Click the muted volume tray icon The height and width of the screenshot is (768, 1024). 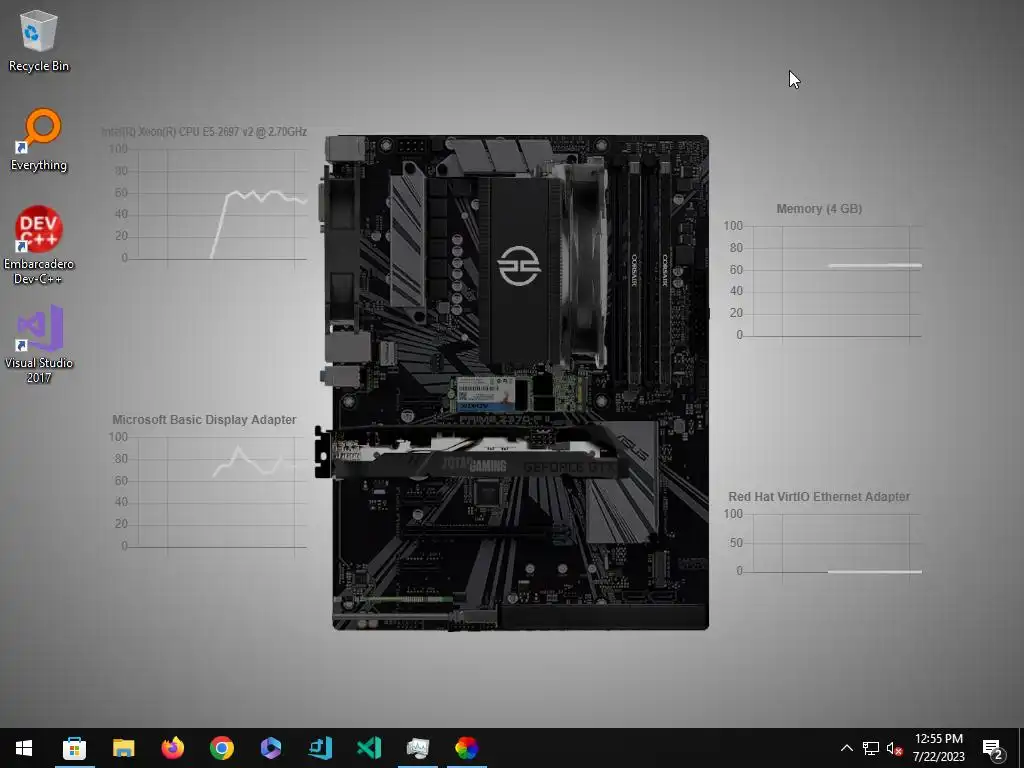tap(895, 748)
